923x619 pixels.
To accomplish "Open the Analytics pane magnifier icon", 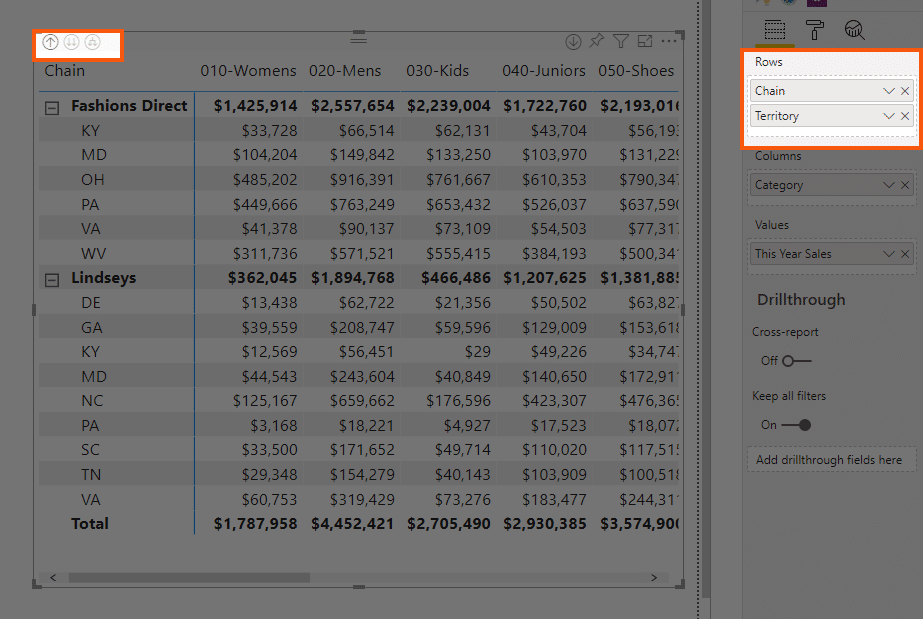I will pos(855,30).
